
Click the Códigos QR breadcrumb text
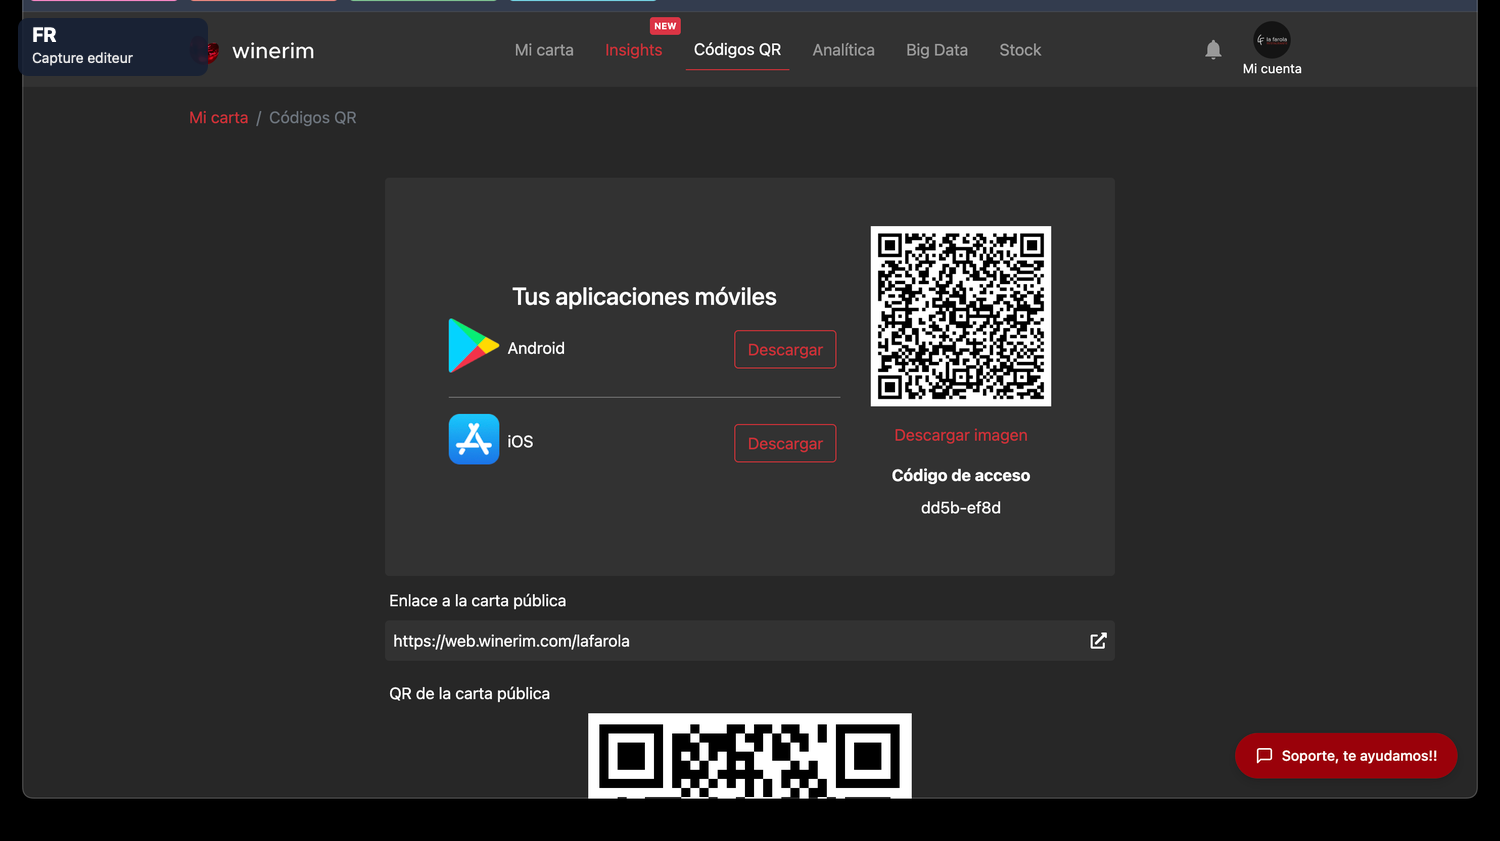click(313, 117)
